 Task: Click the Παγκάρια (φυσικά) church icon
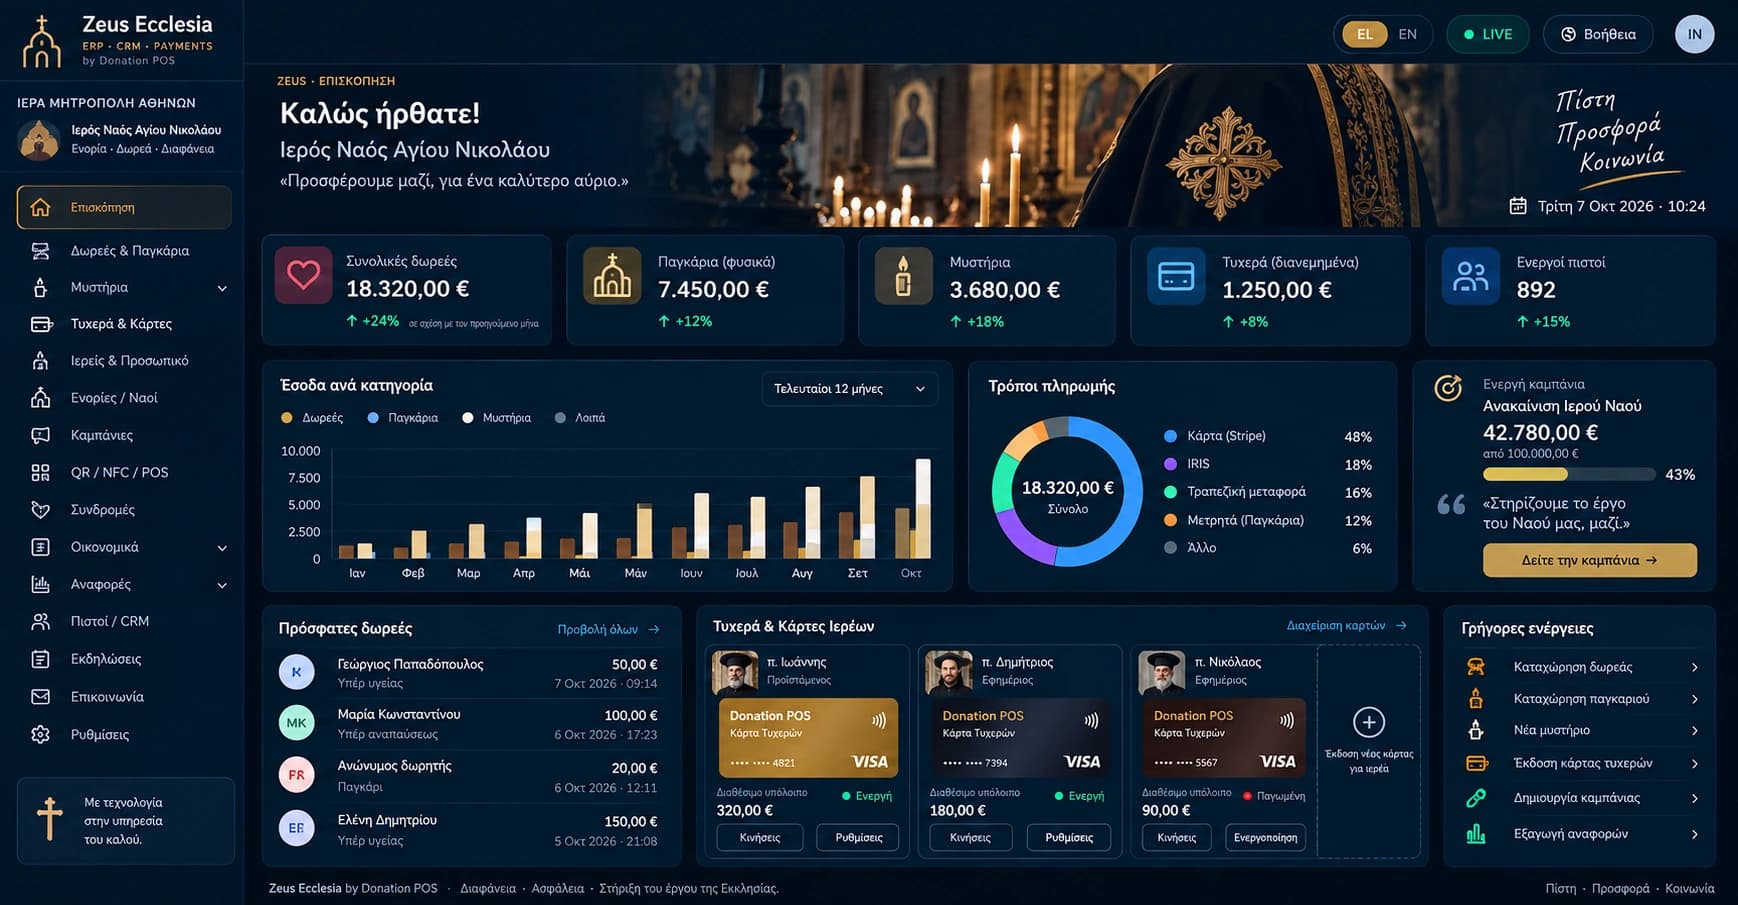pyautogui.click(x=612, y=276)
